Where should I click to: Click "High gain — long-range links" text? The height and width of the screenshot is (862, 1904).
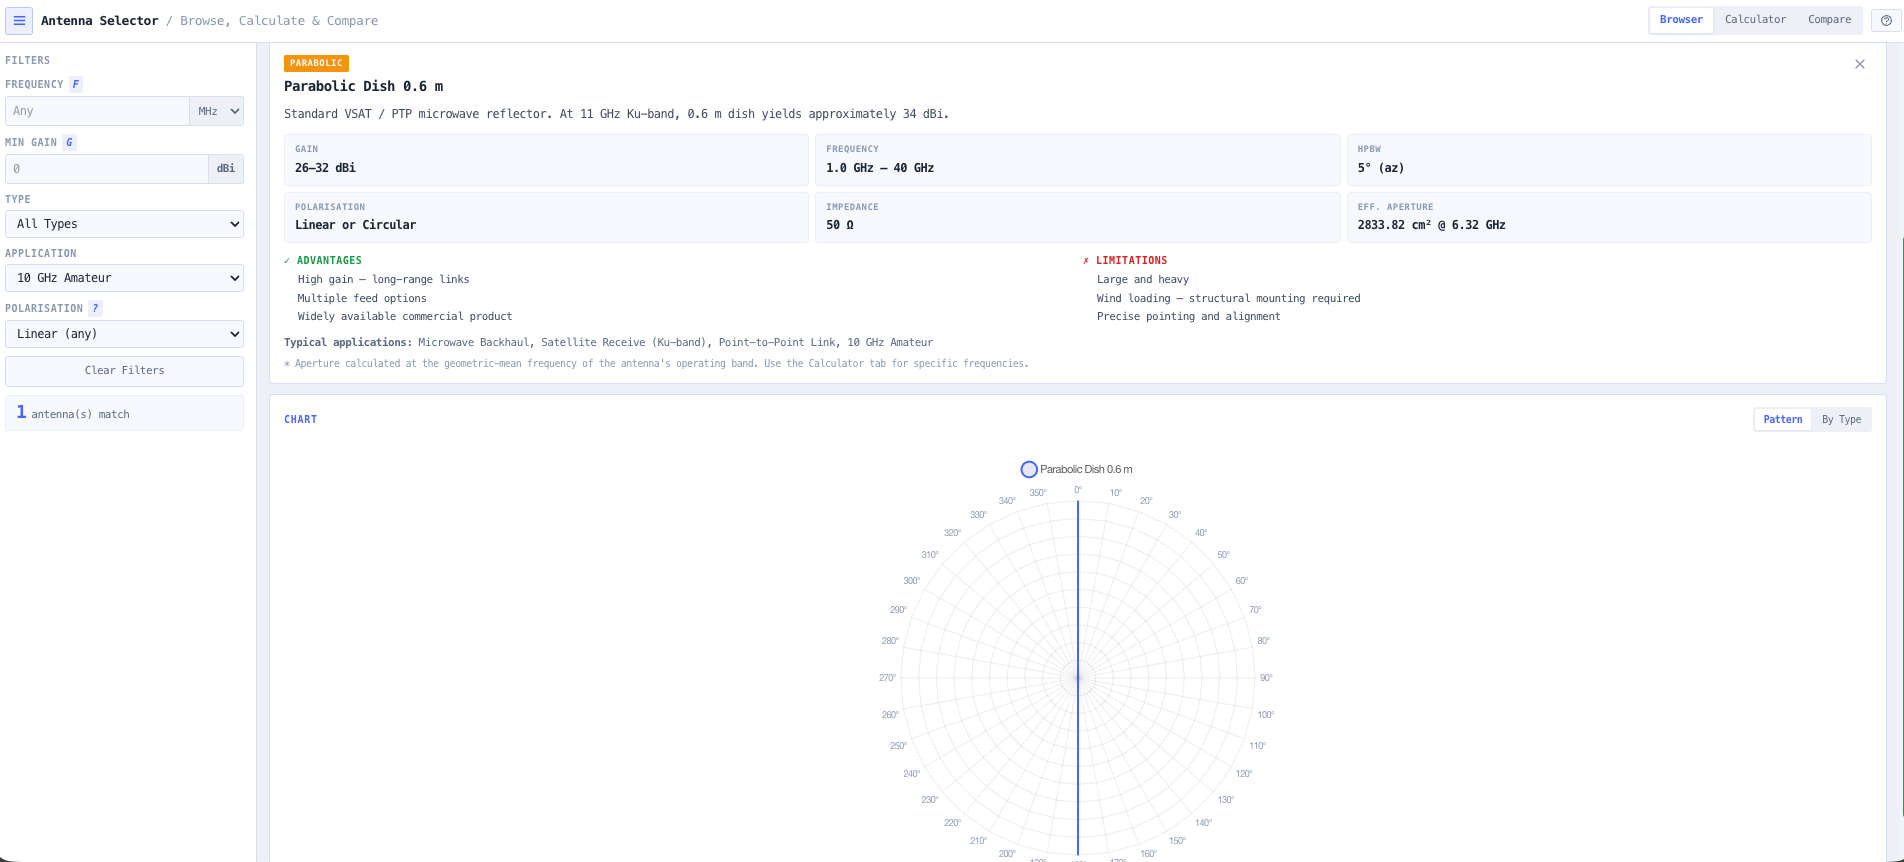click(383, 280)
